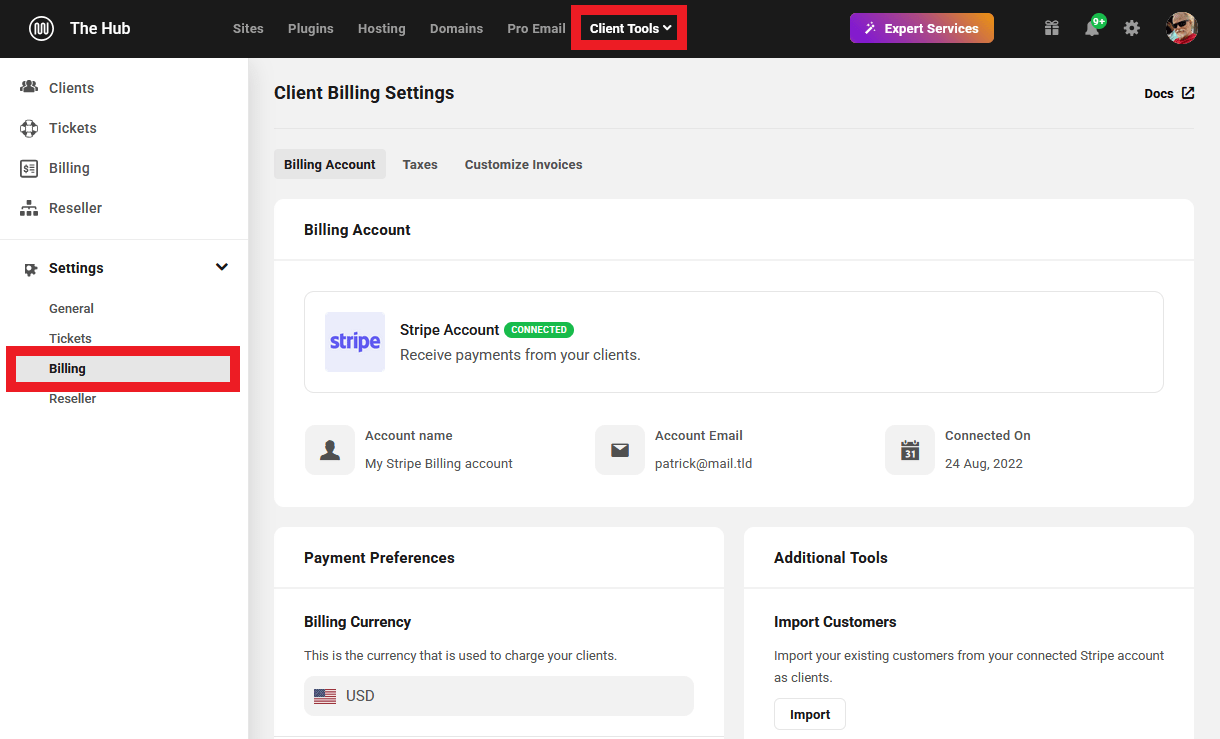
Task: Open Tickets via its sidebar icon
Action: (31, 127)
